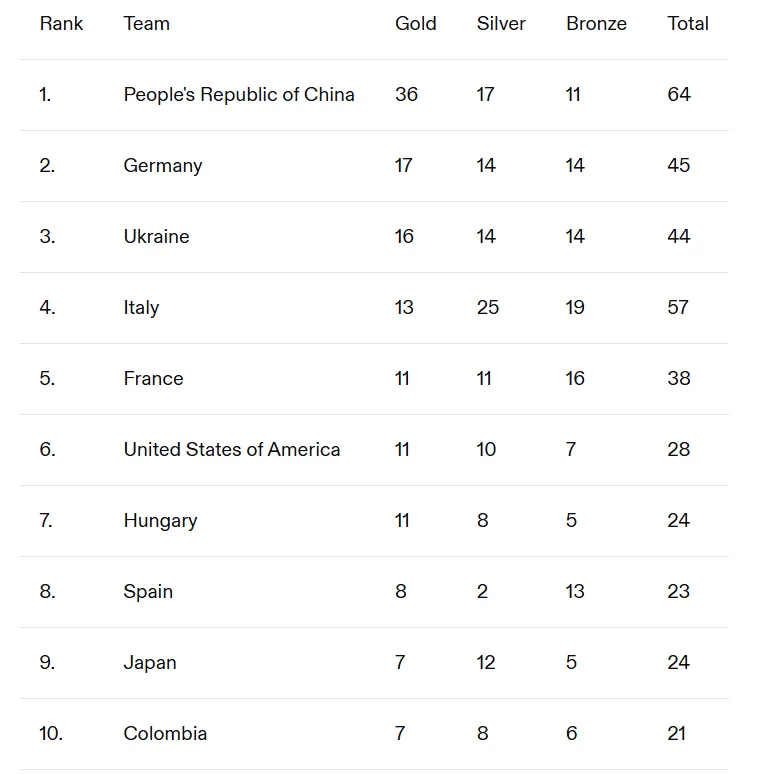The image size is (766, 774).
Task: Open United States of America entry
Action: (232, 450)
